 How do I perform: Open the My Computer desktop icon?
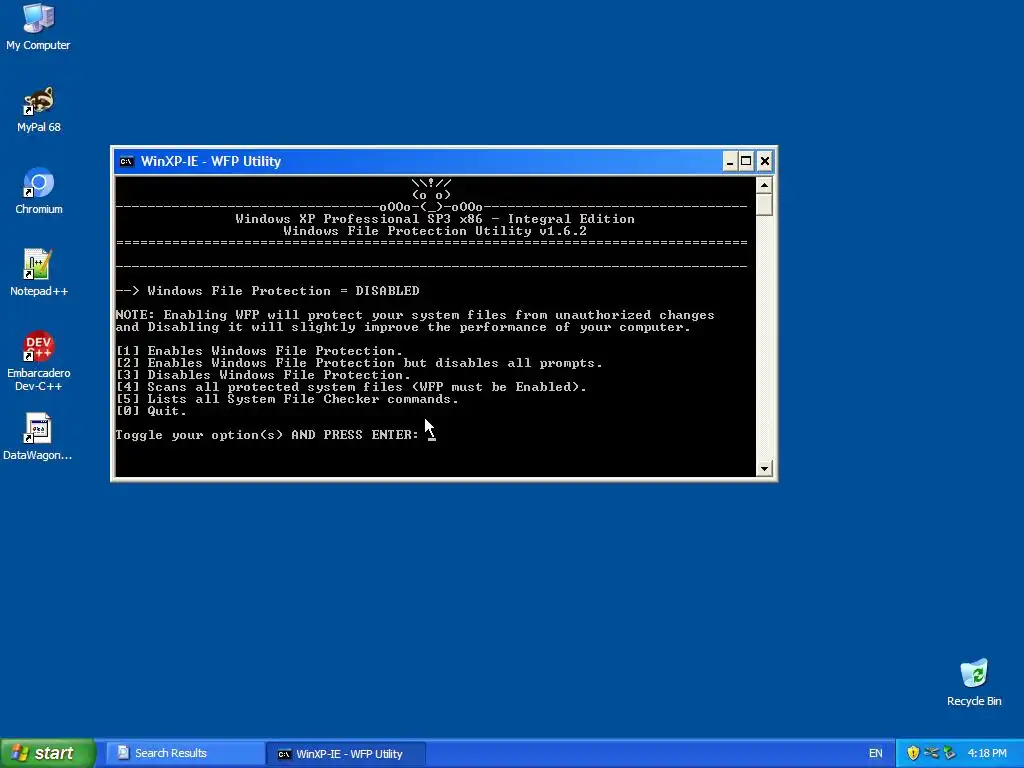[x=38, y=27]
